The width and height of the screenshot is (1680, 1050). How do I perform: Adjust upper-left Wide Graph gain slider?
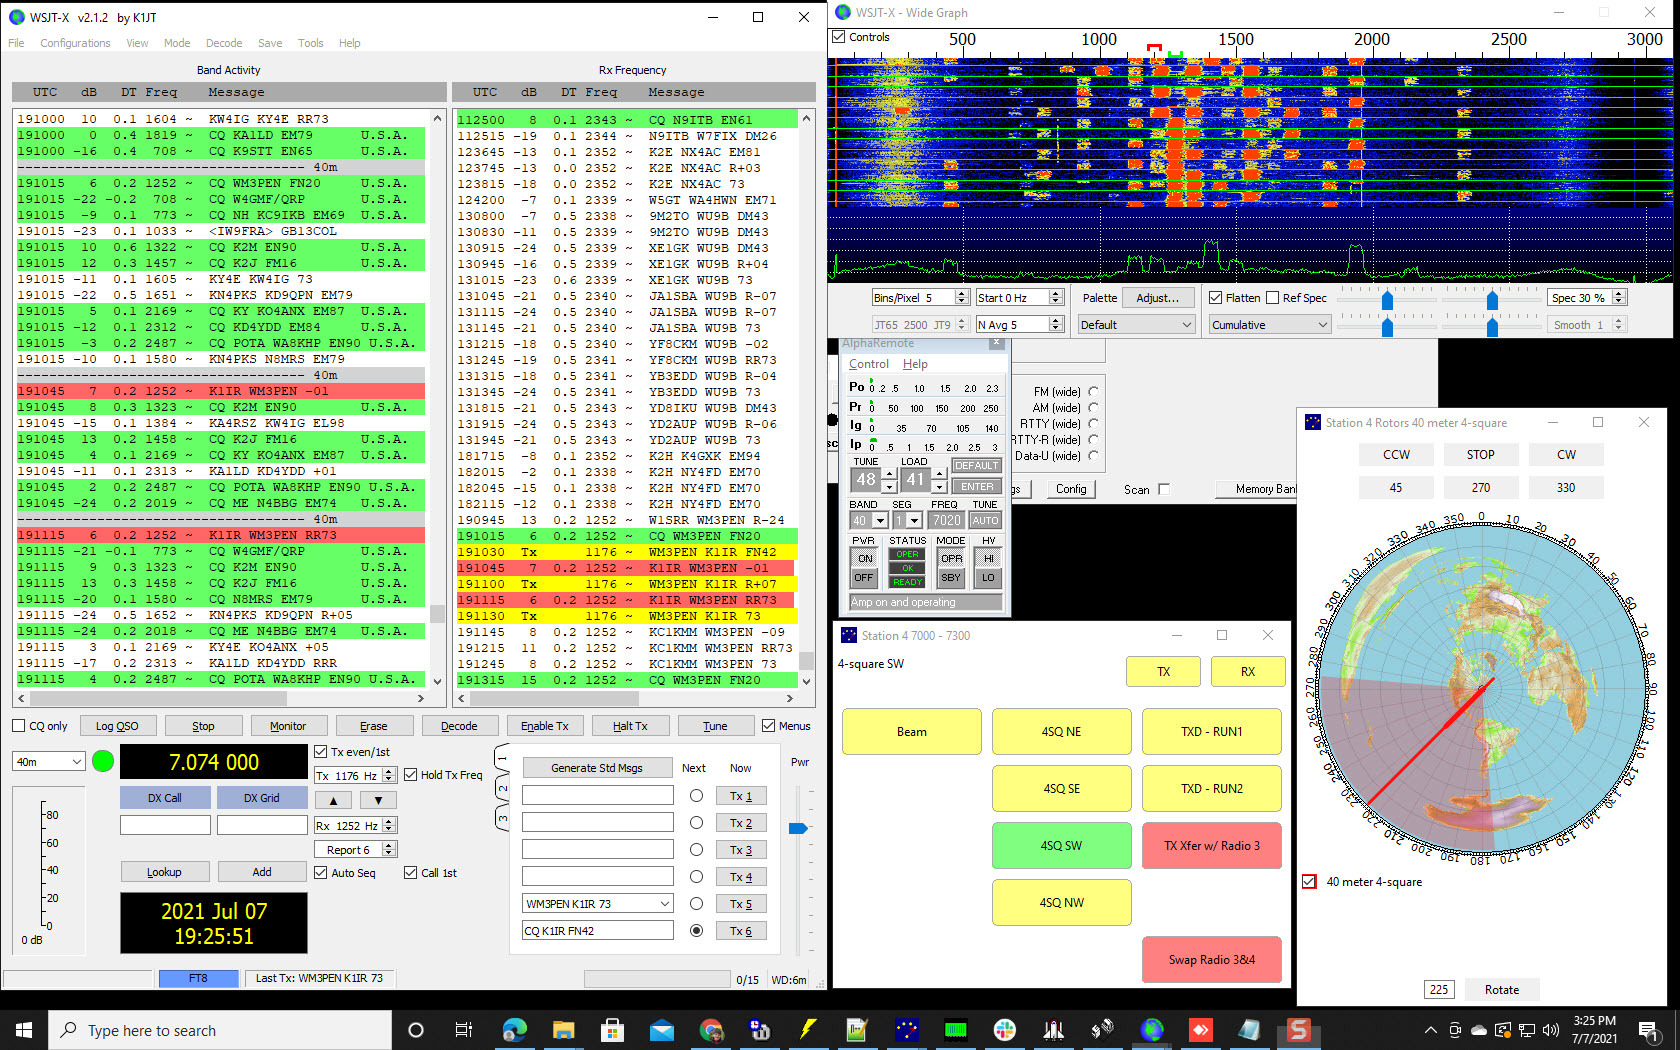tap(1387, 301)
